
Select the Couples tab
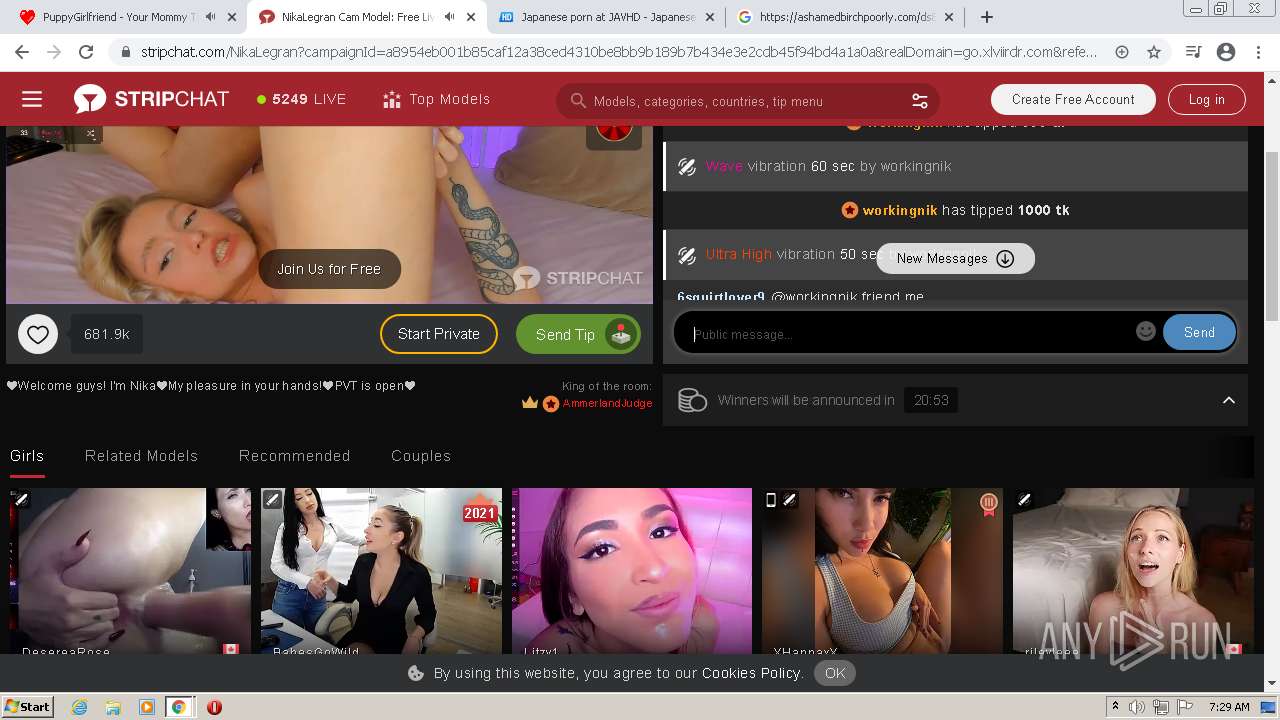(421, 456)
